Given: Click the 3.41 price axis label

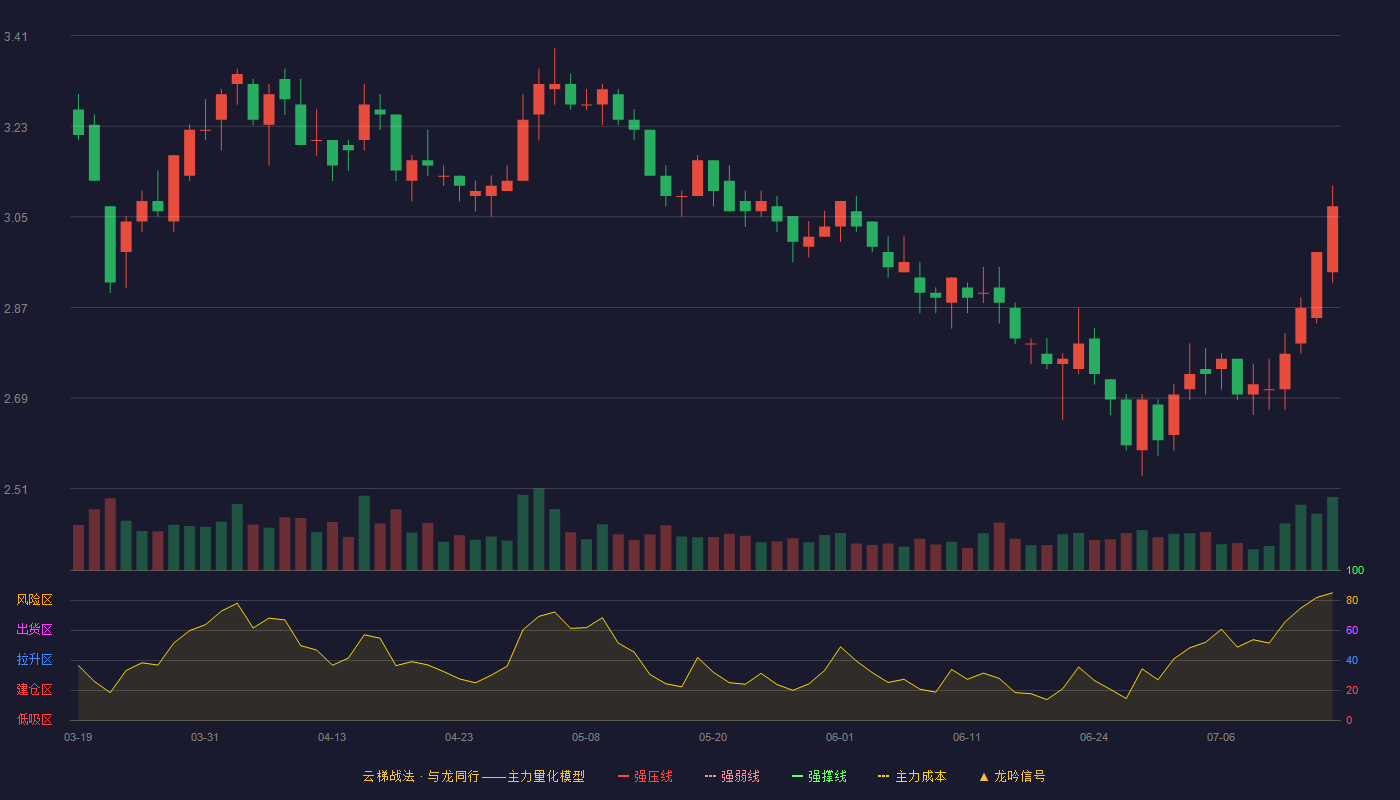Looking at the screenshot, I should [x=16, y=37].
